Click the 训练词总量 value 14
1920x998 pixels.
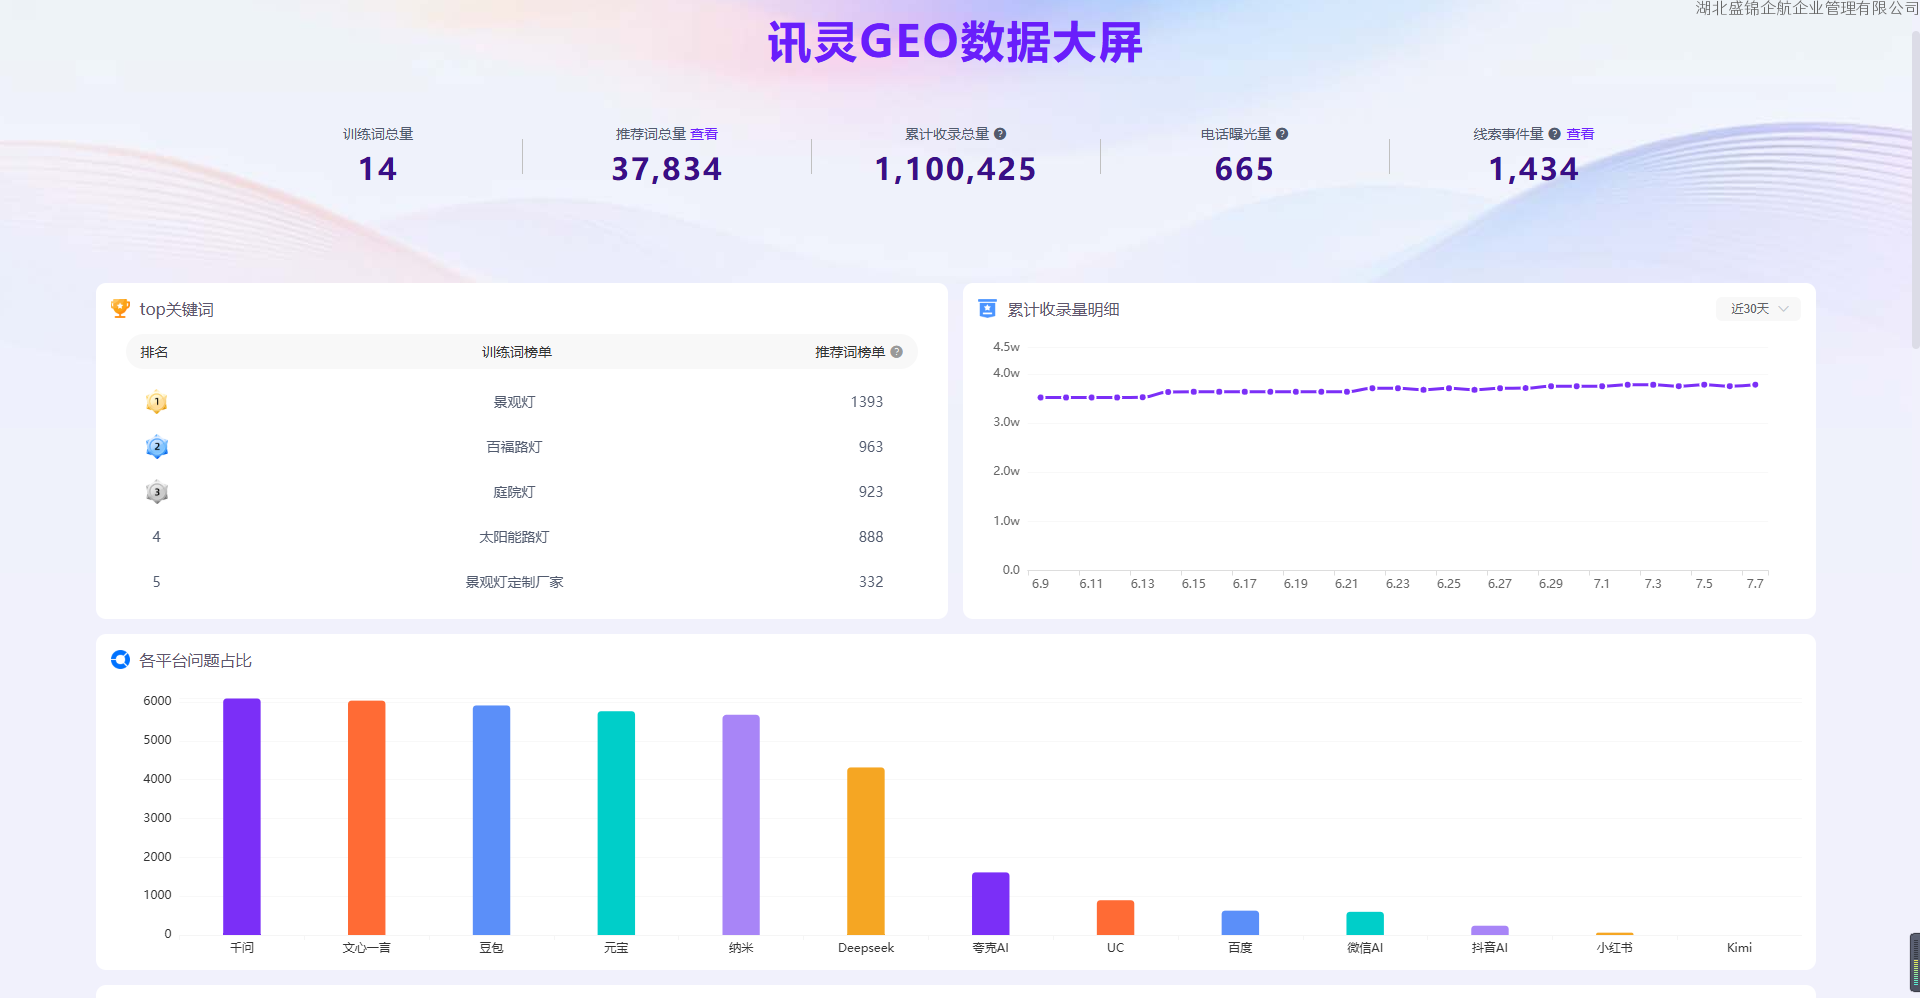[x=378, y=169]
